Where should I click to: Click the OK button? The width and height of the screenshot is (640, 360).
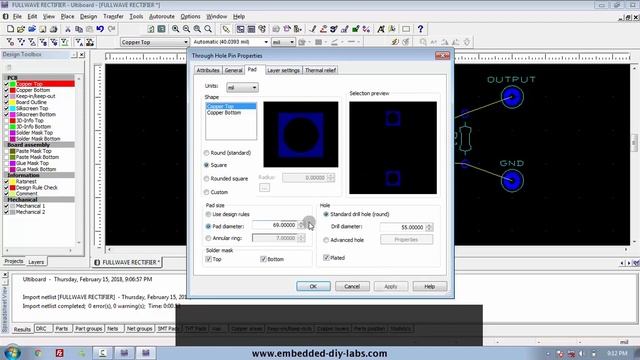tap(313, 287)
